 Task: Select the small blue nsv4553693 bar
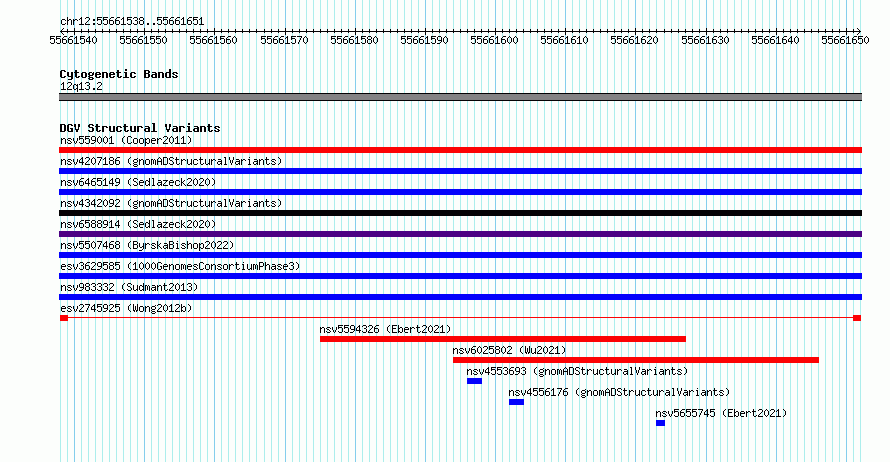(475, 381)
